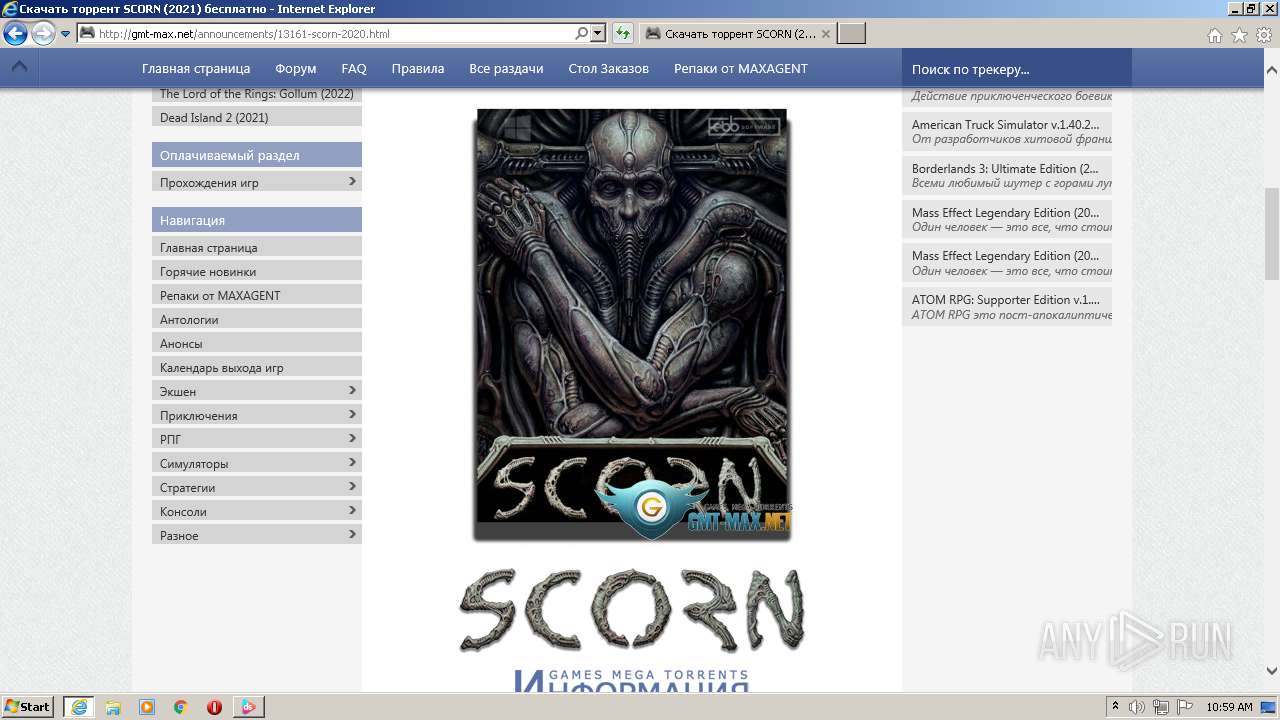
Task: Open the Tools gear icon
Action: (1264, 35)
